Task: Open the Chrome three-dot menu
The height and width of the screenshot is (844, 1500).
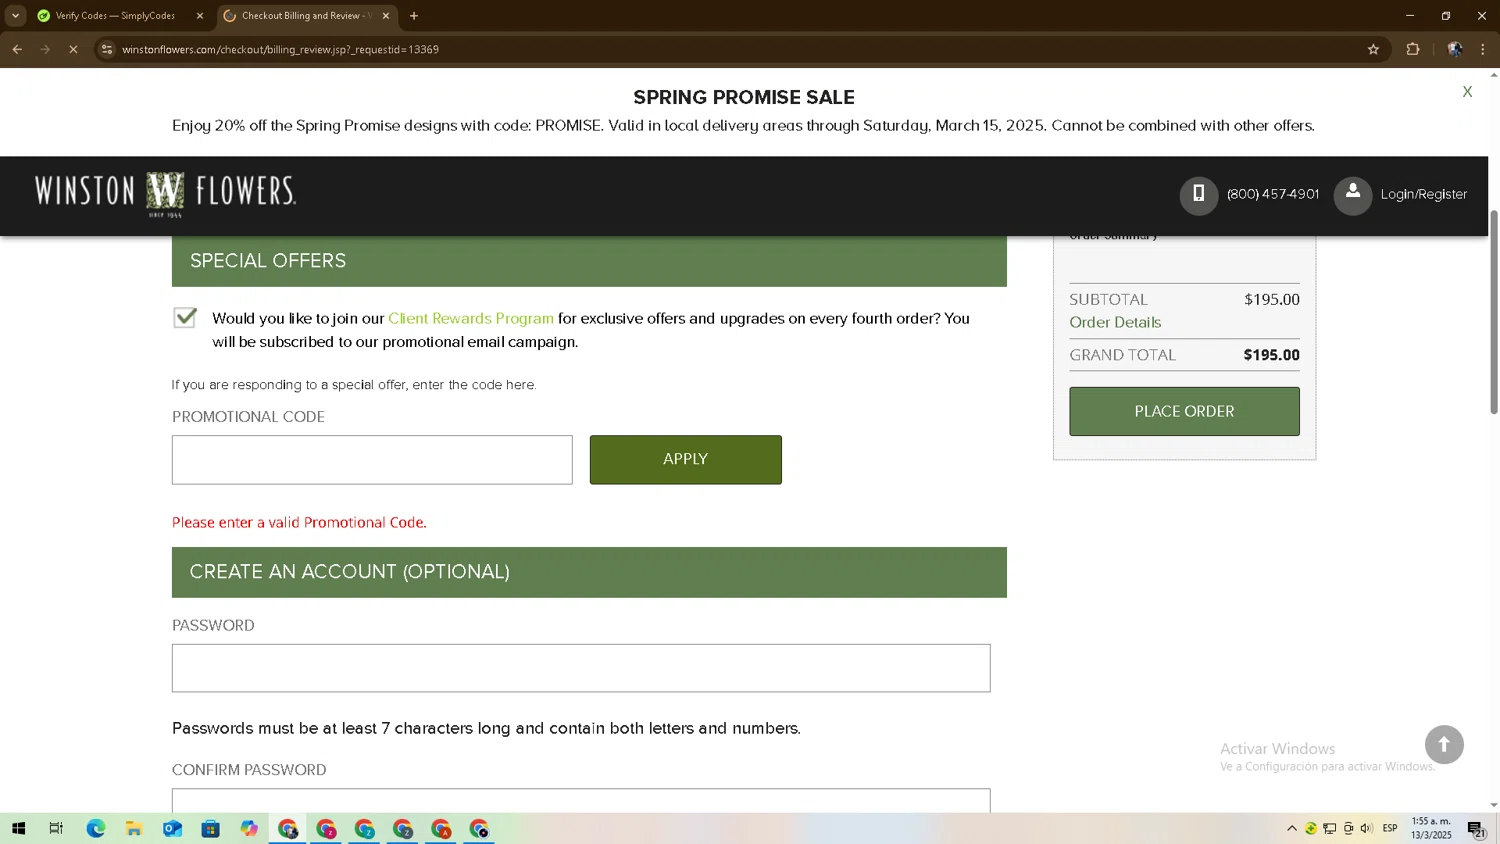Action: coord(1483,49)
